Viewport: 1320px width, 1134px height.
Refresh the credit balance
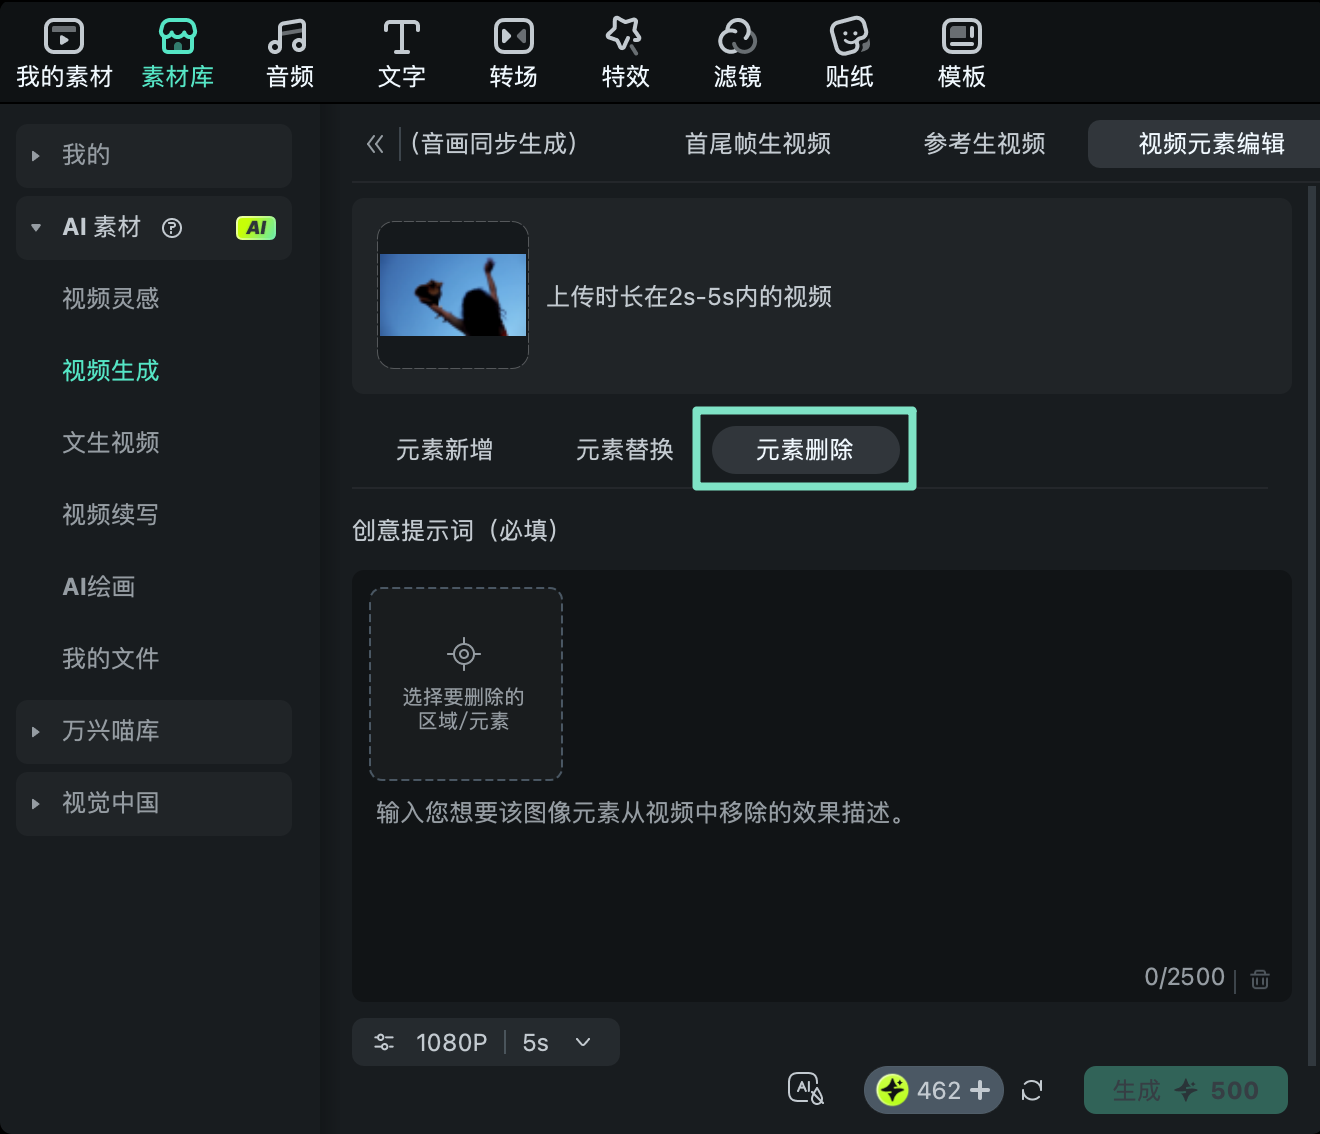click(1032, 1091)
